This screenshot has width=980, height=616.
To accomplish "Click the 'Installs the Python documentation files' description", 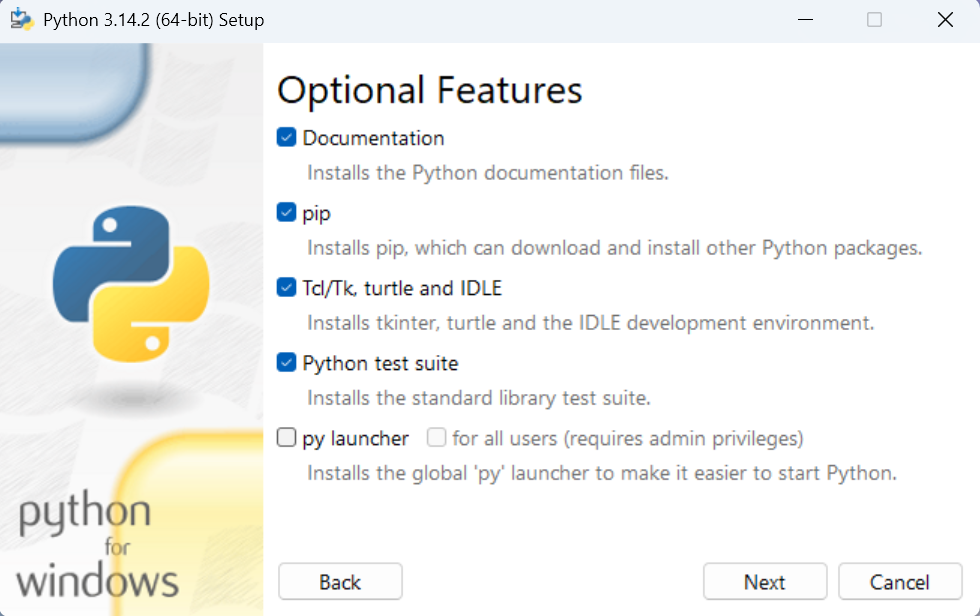I will pyautogui.click(x=487, y=173).
